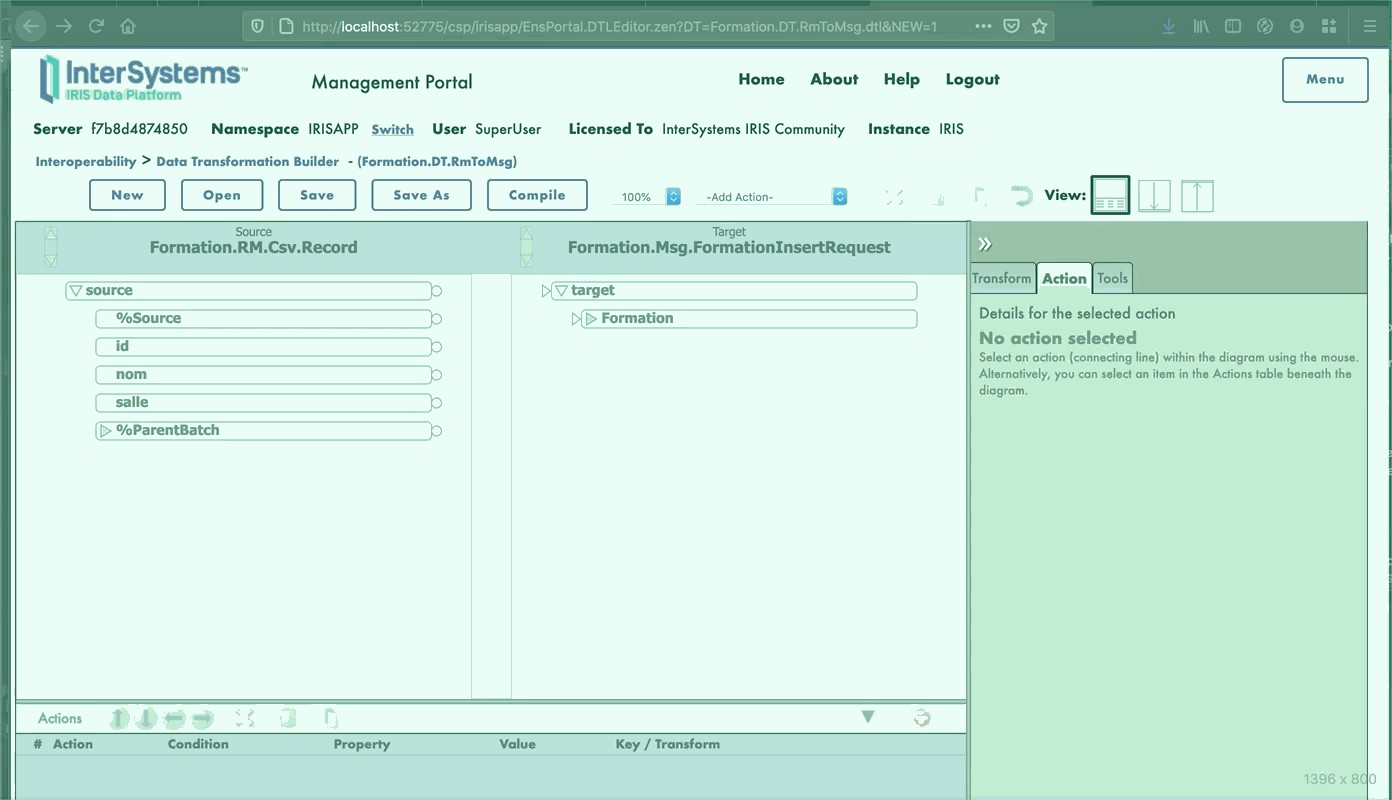Image resolution: width=1392 pixels, height=800 pixels.
Task: Click the undo arrow icon in toolbar
Action: 1021,196
